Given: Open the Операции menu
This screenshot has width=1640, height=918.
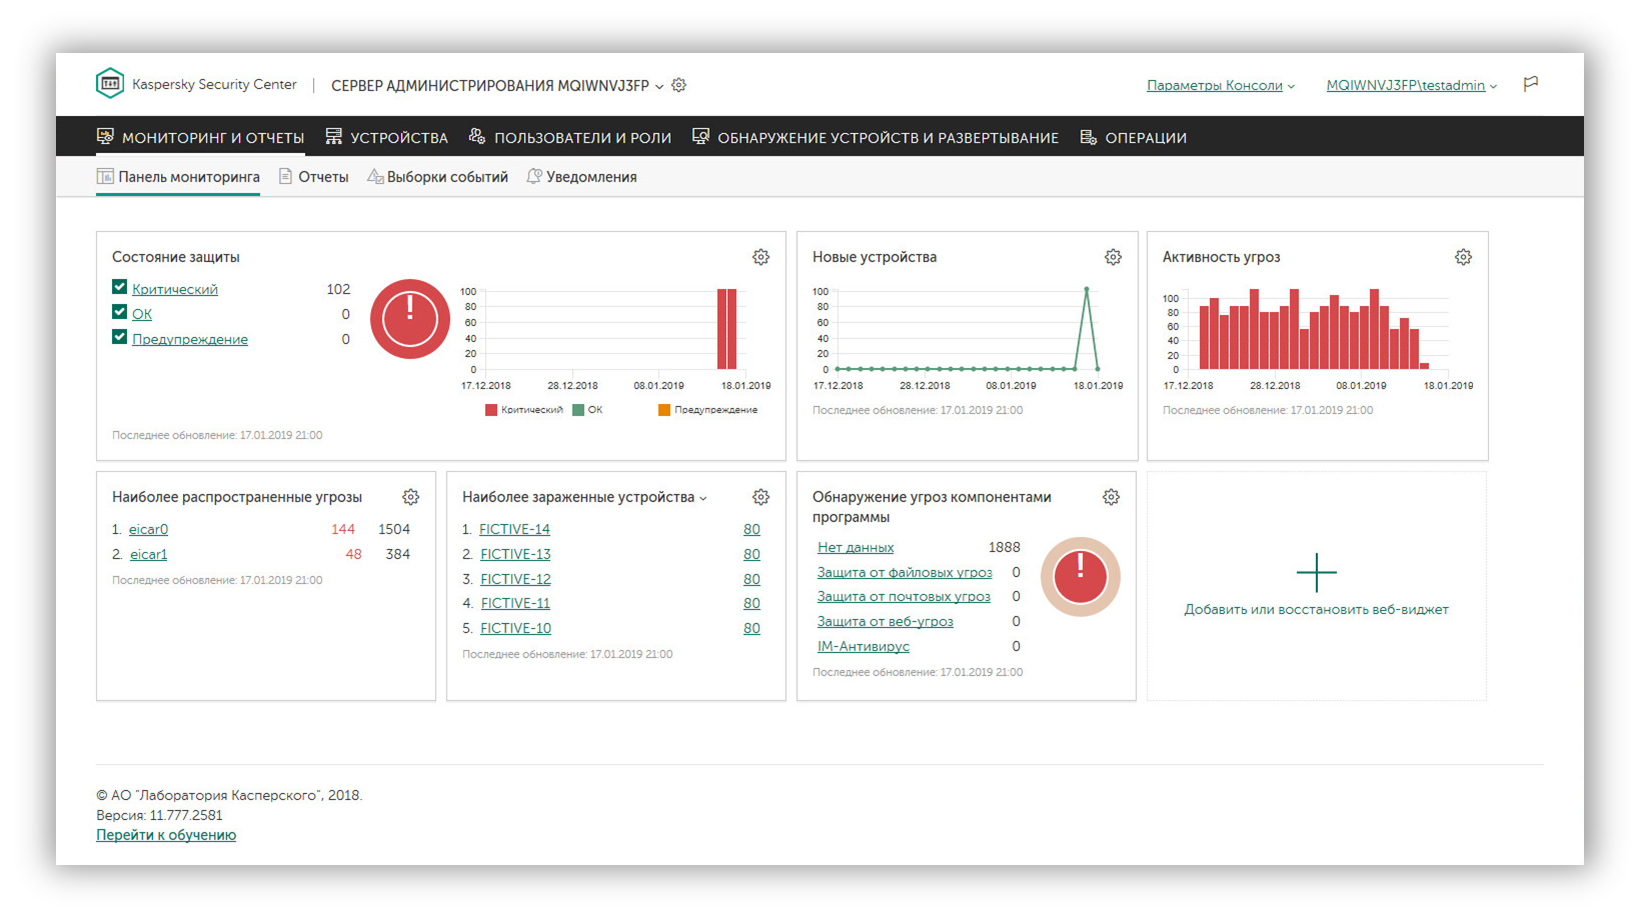Looking at the screenshot, I should click(1133, 138).
